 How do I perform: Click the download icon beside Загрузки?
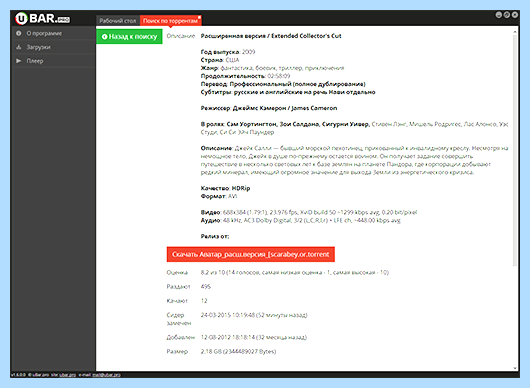tap(19, 47)
